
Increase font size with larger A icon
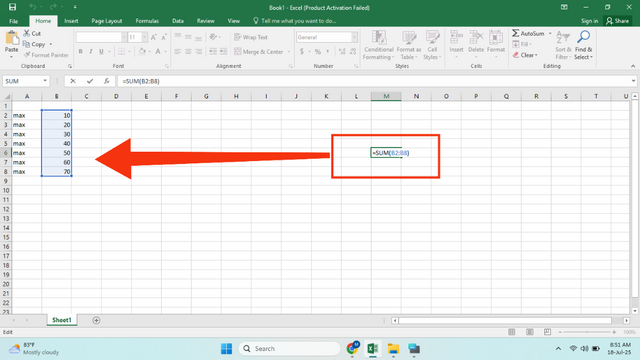click(153, 37)
